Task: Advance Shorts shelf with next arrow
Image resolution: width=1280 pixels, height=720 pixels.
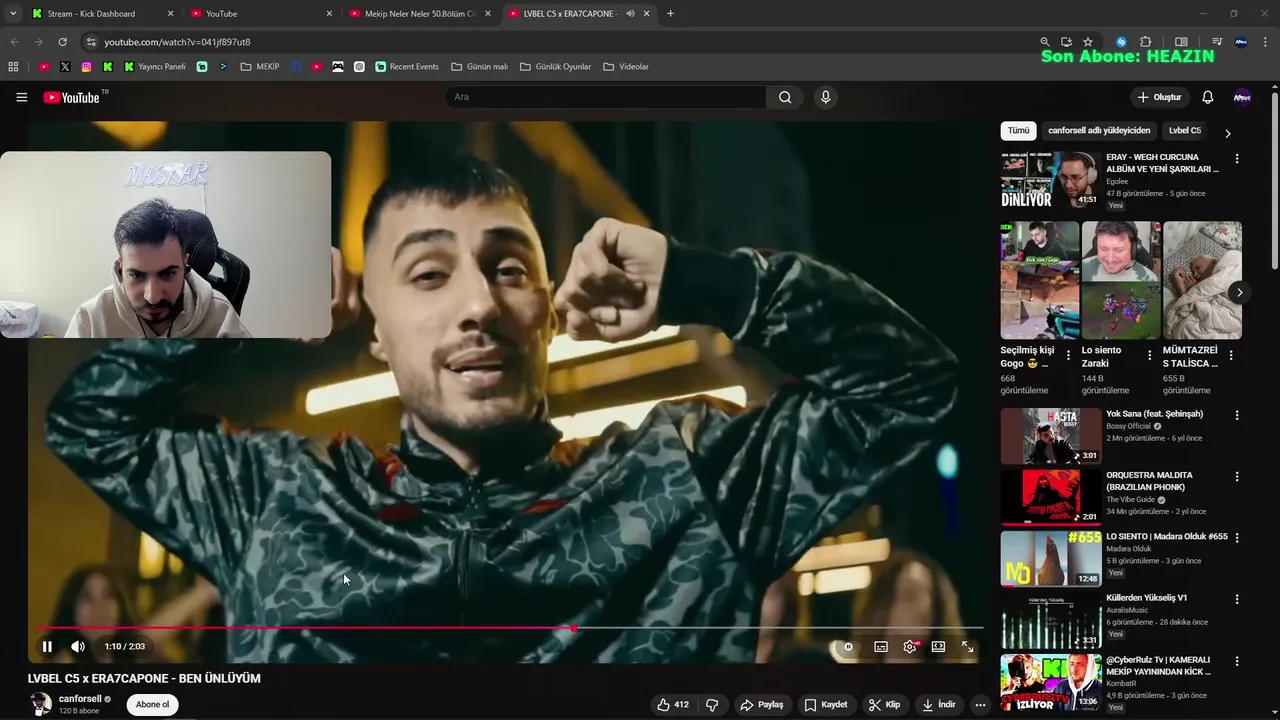Action: pos(1239,293)
